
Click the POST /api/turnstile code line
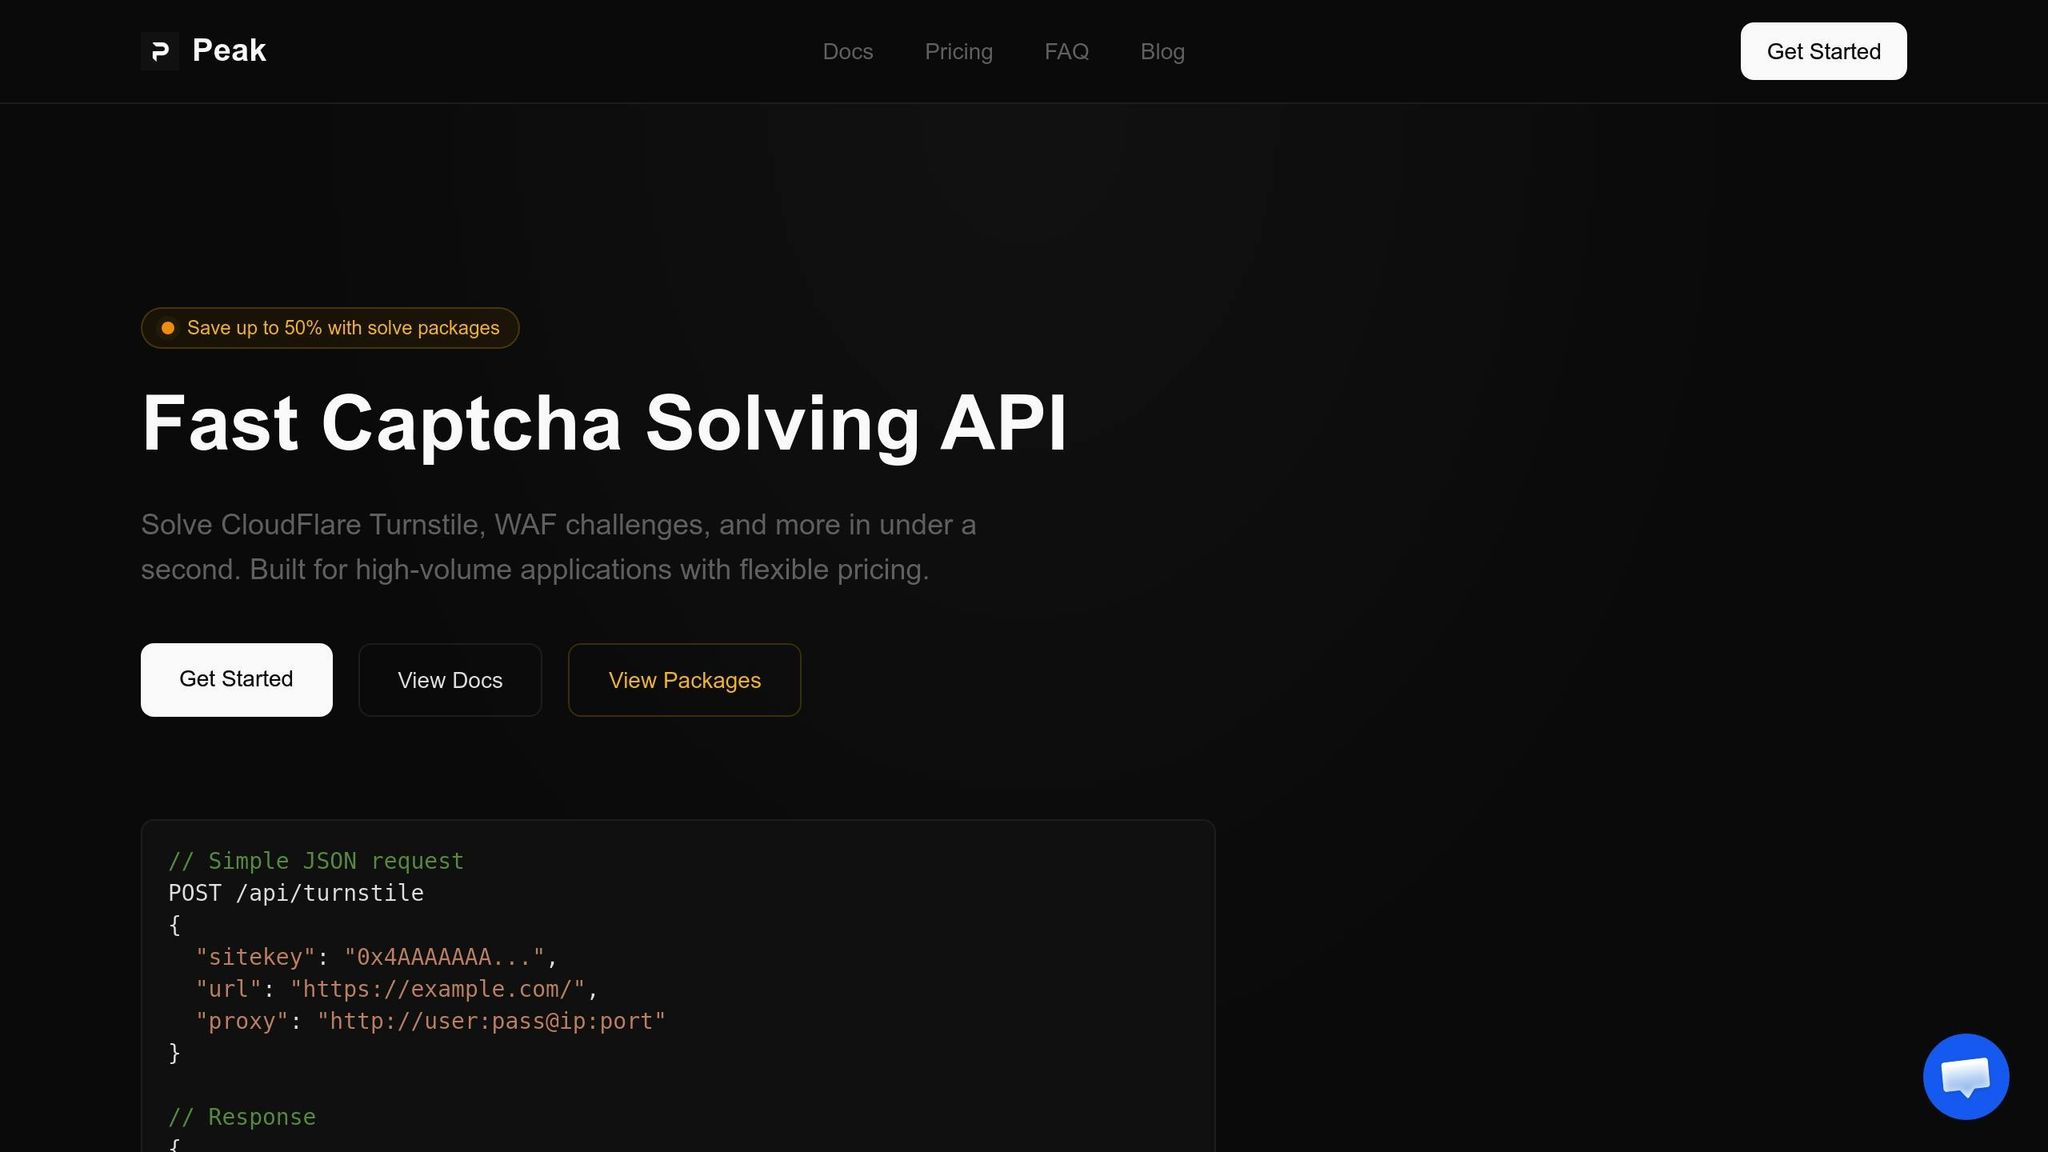click(296, 893)
